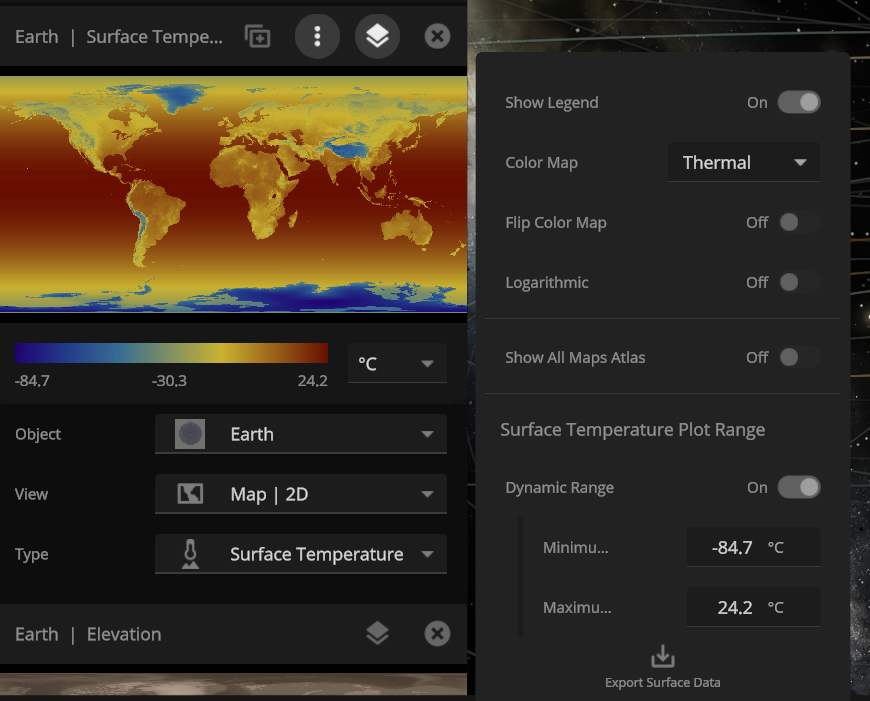Image resolution: width=870 pixels, height=701 pixels.
Task: Click the layers icon for Elevation panel
Action: [x=377, y=633]
